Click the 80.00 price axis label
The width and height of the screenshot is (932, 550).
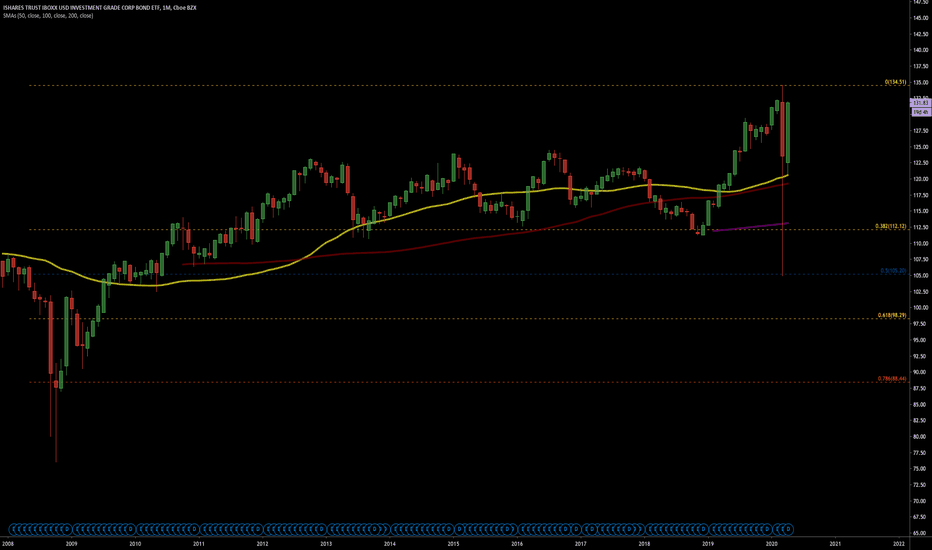(x=921, y=436)
